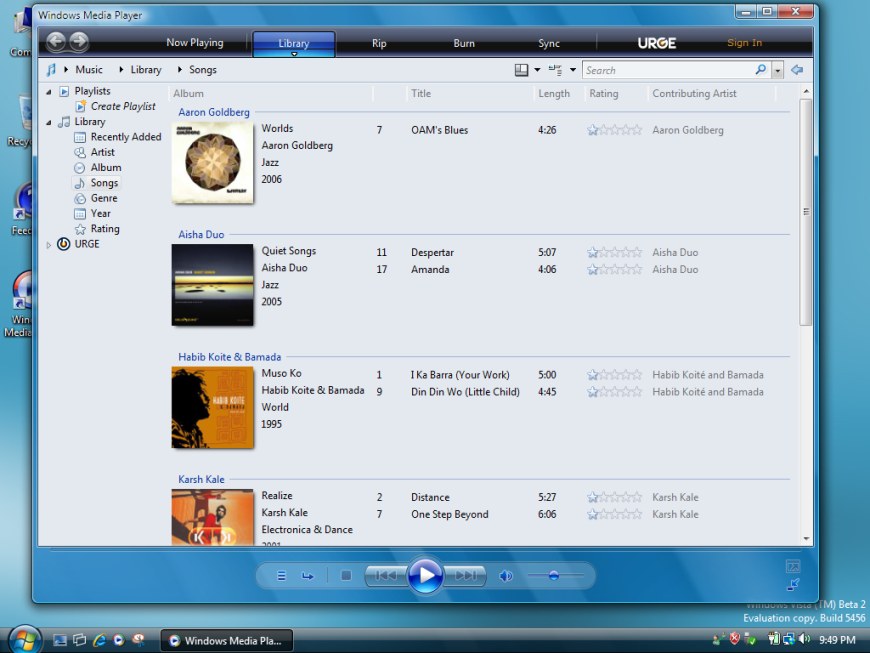
Task: Open the Library tab
Action: 294,43
